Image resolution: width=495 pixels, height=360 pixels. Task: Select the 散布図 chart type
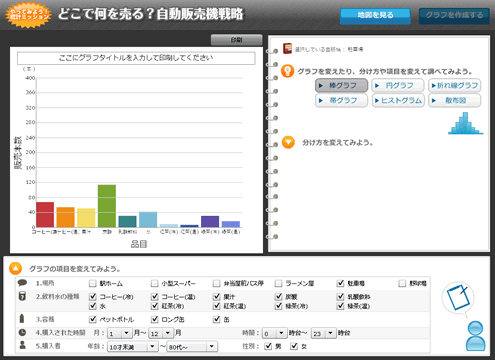(x=455, y=100)
